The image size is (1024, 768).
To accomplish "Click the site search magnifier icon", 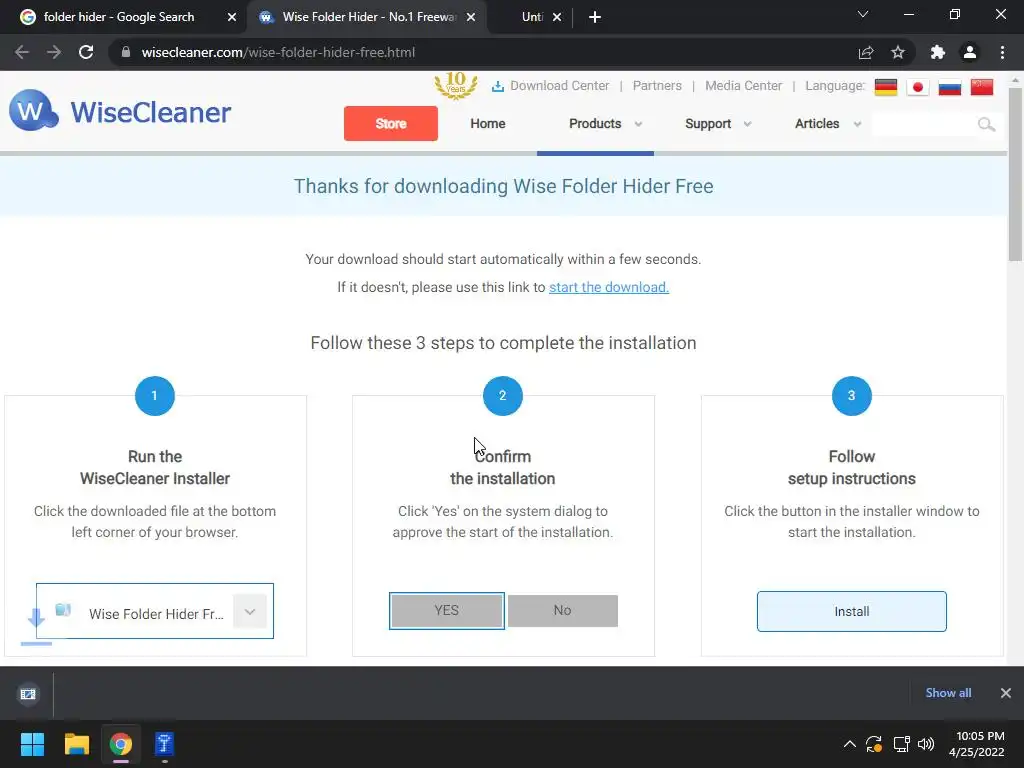I will [986, 124].
